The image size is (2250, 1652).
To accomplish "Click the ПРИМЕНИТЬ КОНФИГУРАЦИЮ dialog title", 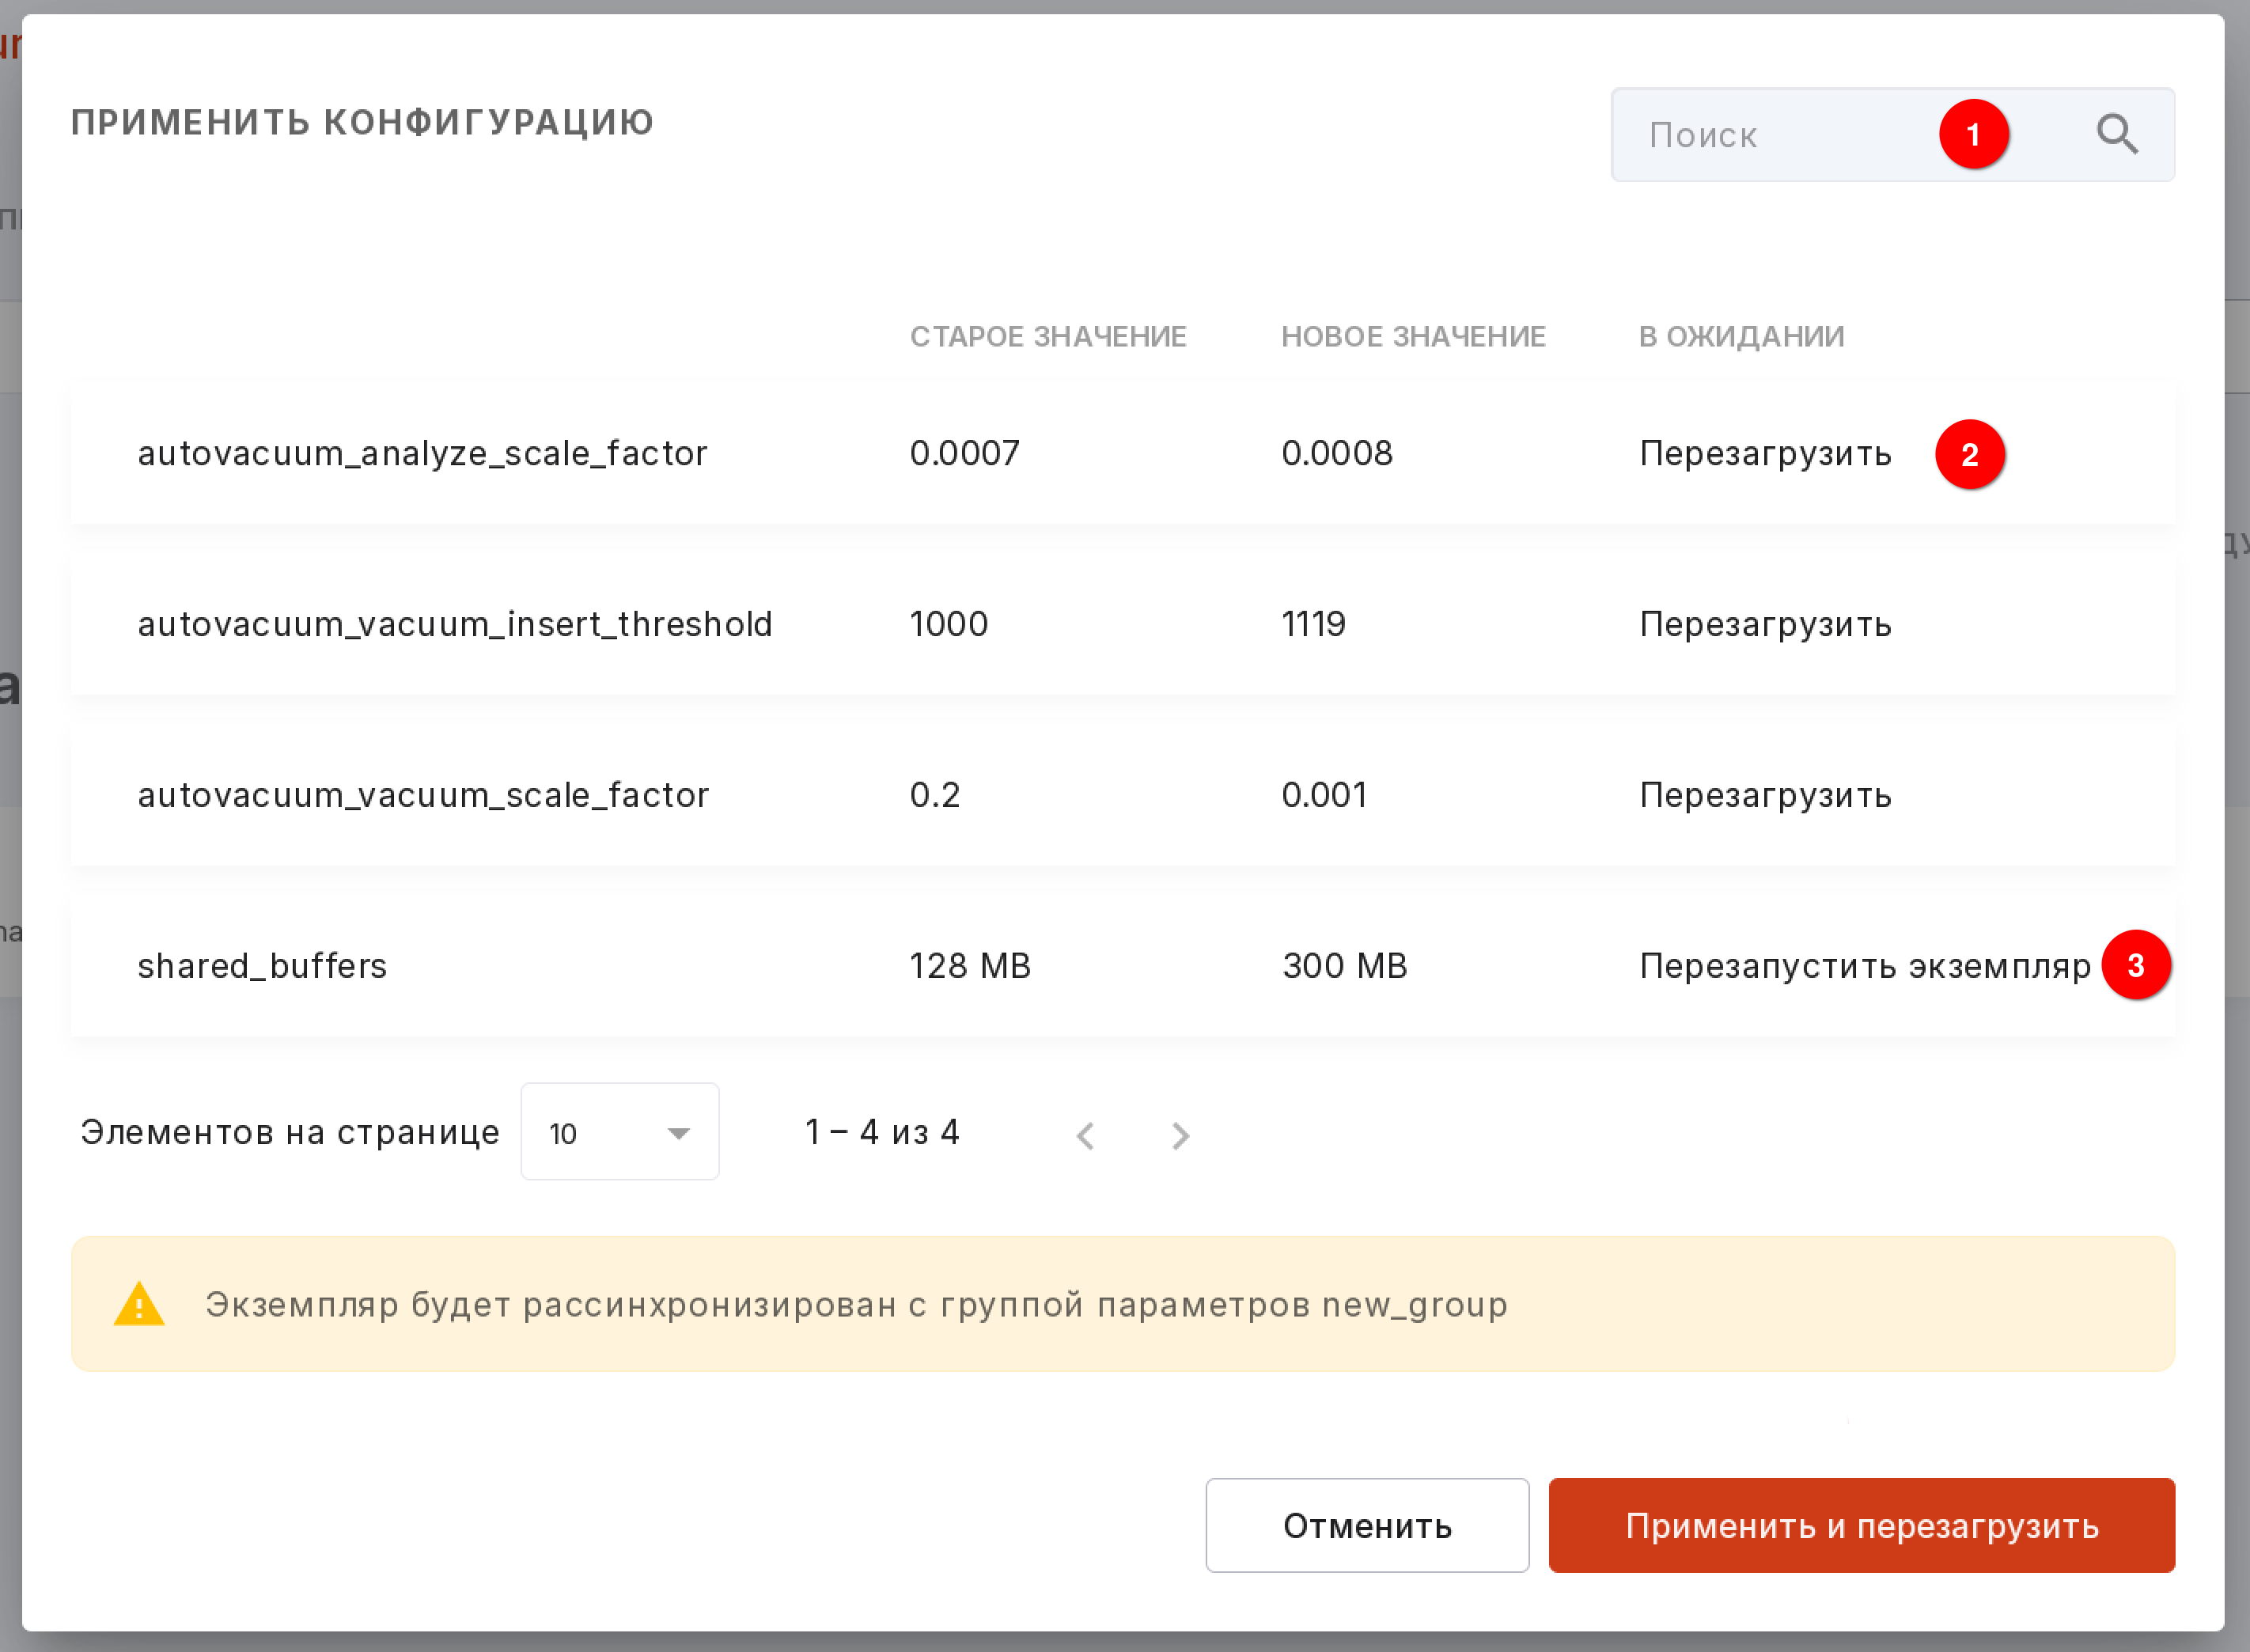I will 362,122.
